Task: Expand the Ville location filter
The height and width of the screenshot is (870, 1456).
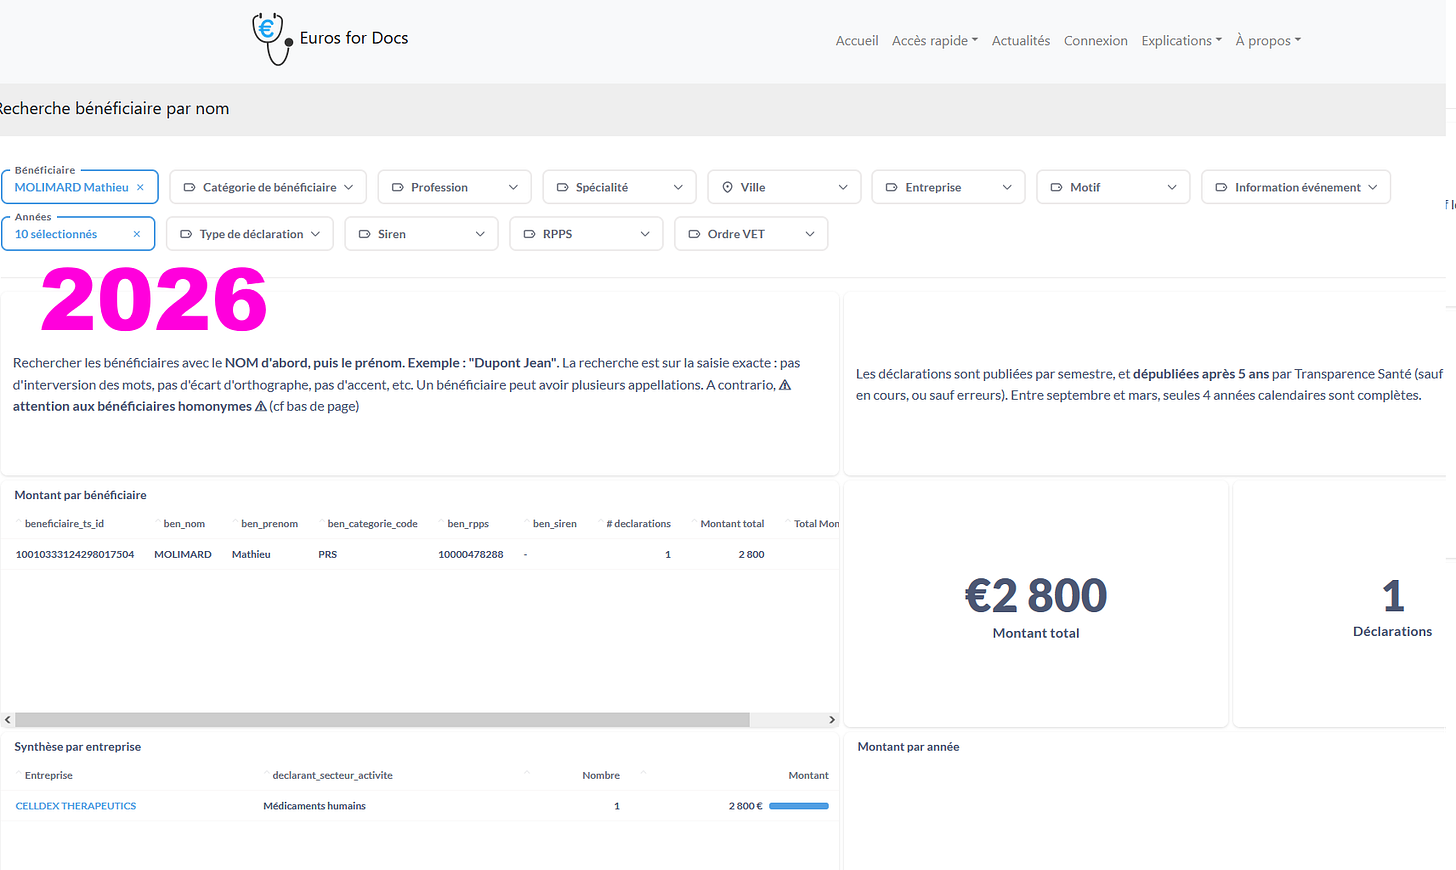Action: click(784, 187)
